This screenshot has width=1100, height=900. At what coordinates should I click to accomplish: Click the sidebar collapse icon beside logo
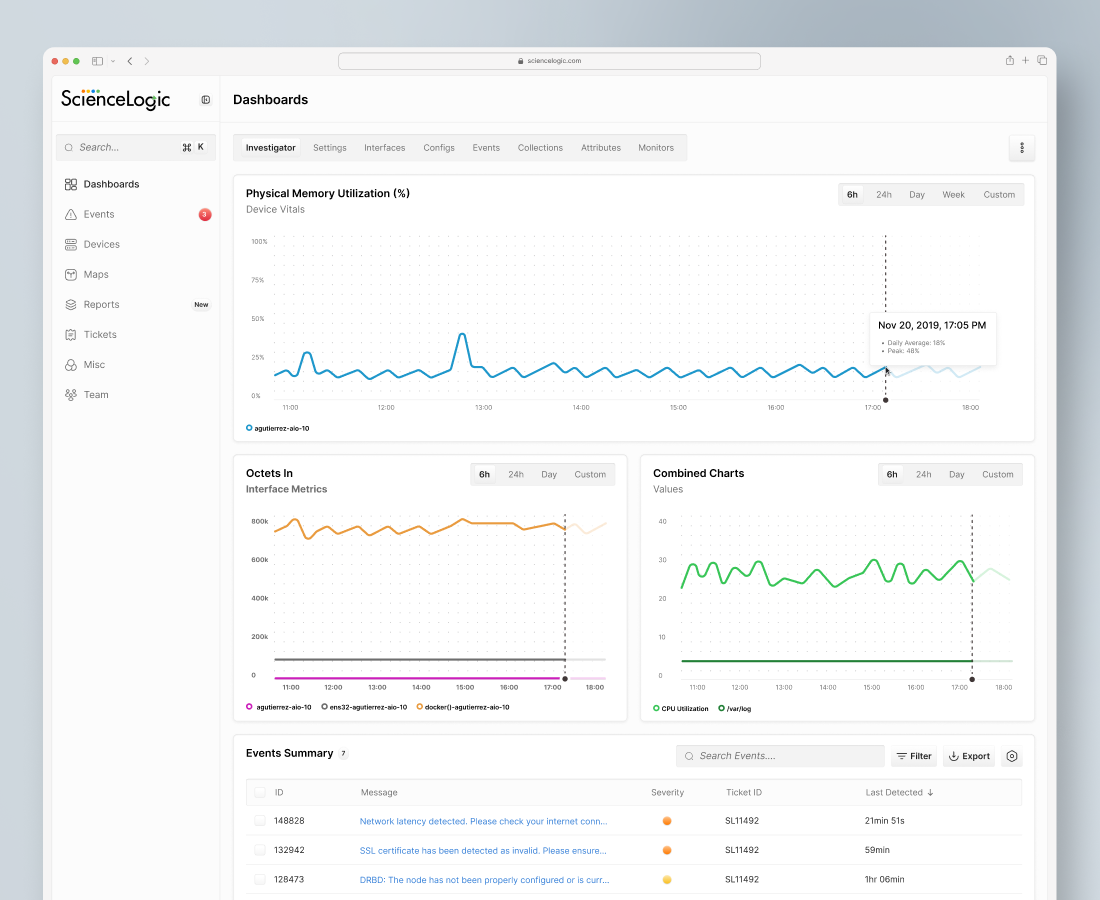pos(206,100)
